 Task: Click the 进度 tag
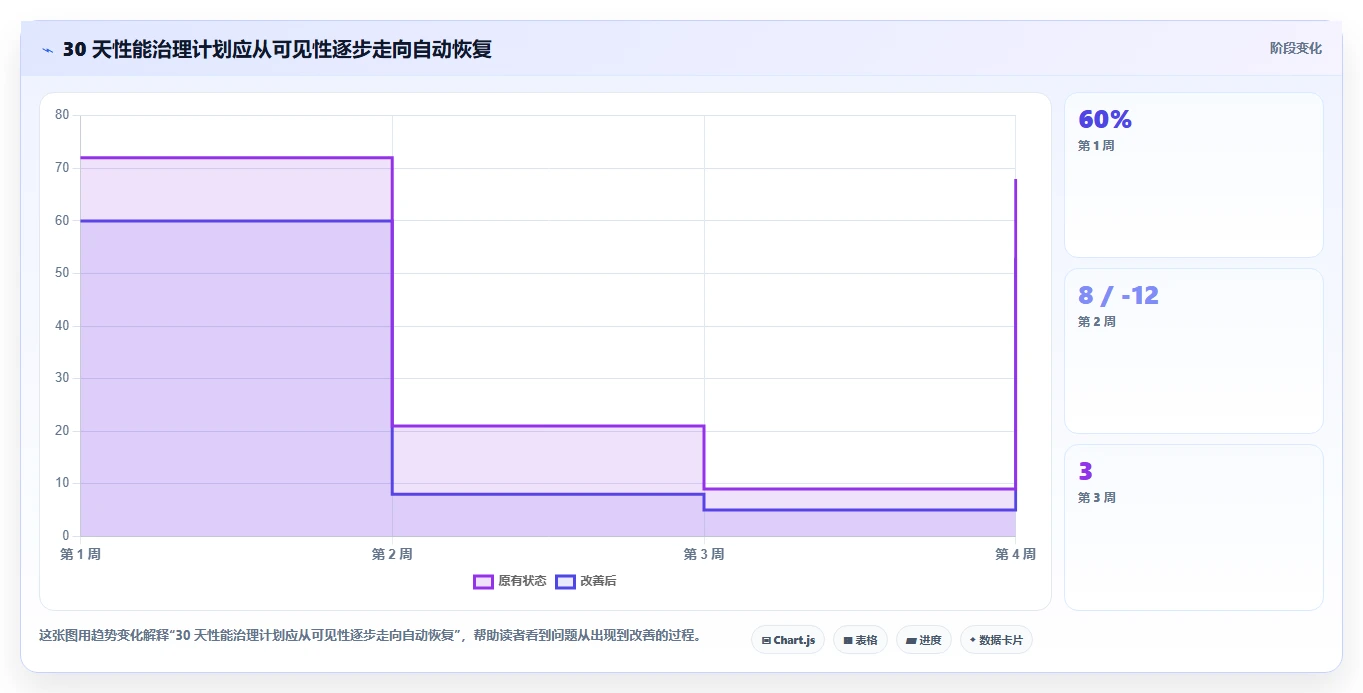coord(924,640)
